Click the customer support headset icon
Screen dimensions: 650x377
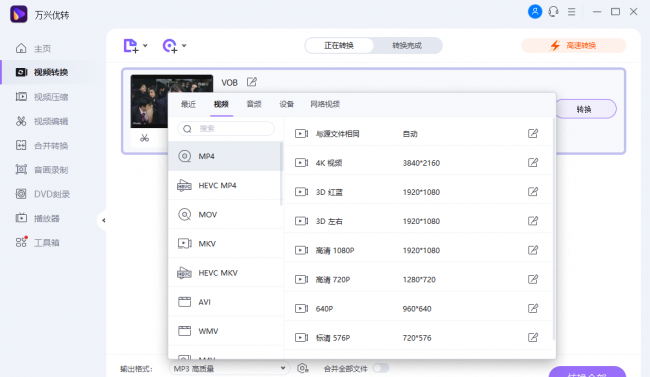(553, 12)
